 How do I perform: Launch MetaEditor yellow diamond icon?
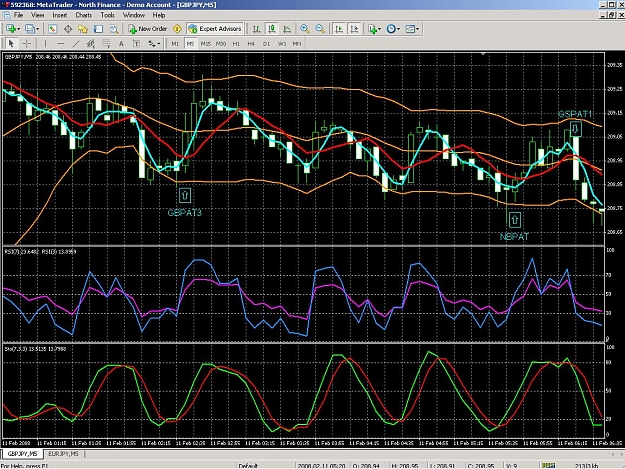pyautogui.click(x=177, y=29)
